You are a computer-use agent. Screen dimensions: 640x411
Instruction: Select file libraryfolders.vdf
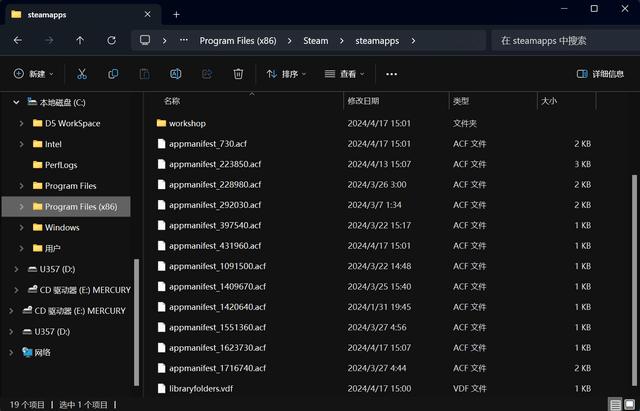point(373,389)
